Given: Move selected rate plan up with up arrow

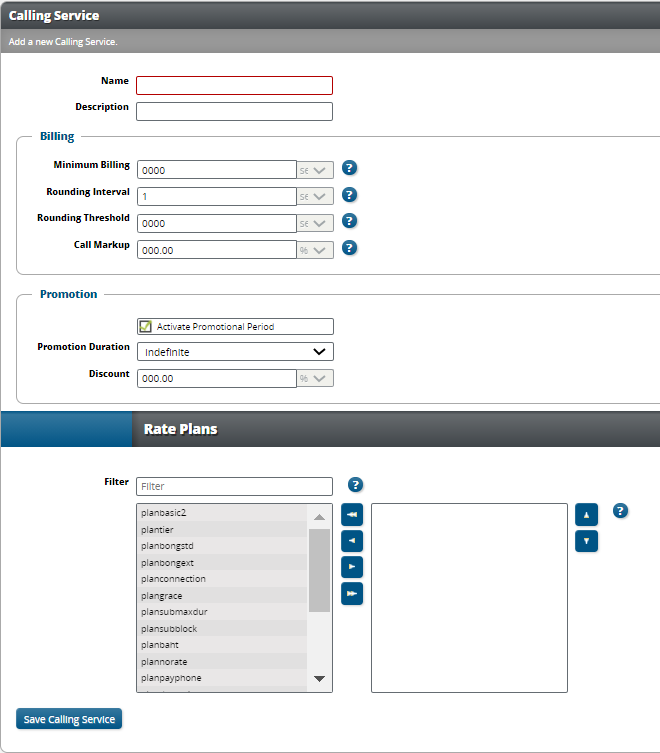Looking at the screenshot, I should pyautogui.click(x=587, y=514).
